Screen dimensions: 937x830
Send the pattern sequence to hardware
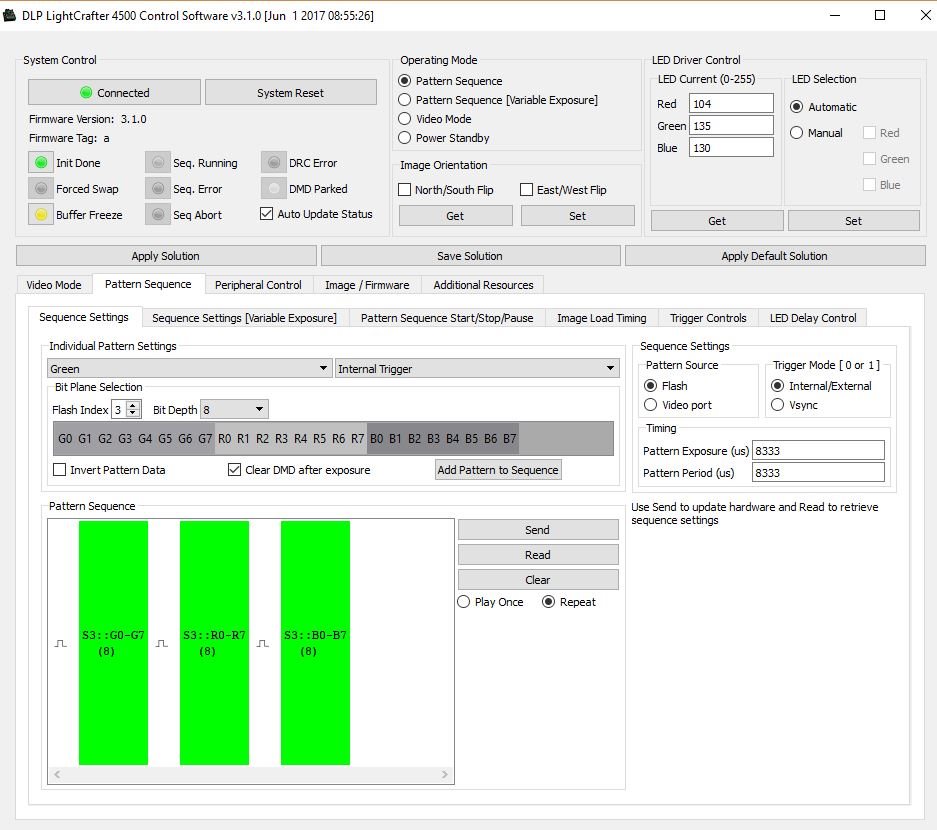(x=538, y=530)
